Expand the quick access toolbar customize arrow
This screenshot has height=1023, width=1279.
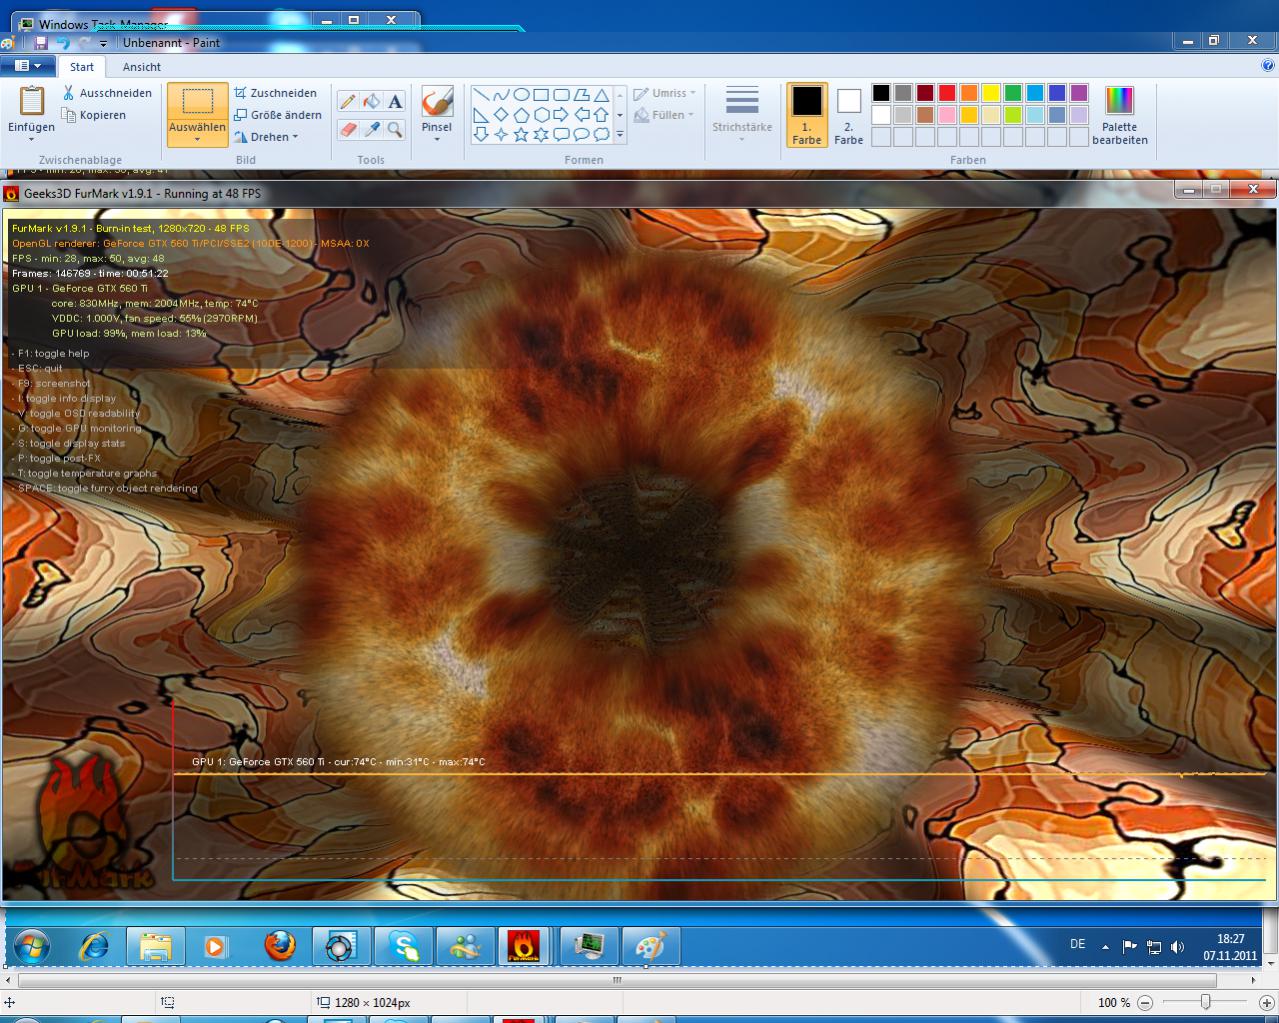pyautogui.click(x=103, y=43)
